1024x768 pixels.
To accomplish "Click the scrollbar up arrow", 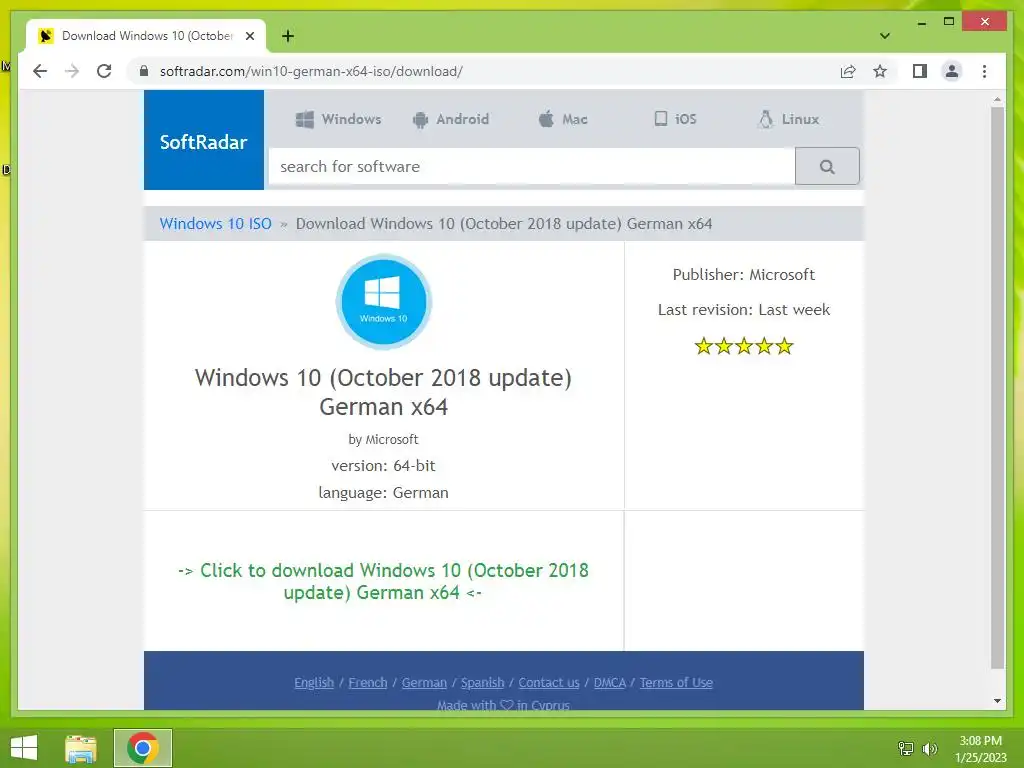I will click(x=997, y=100).
